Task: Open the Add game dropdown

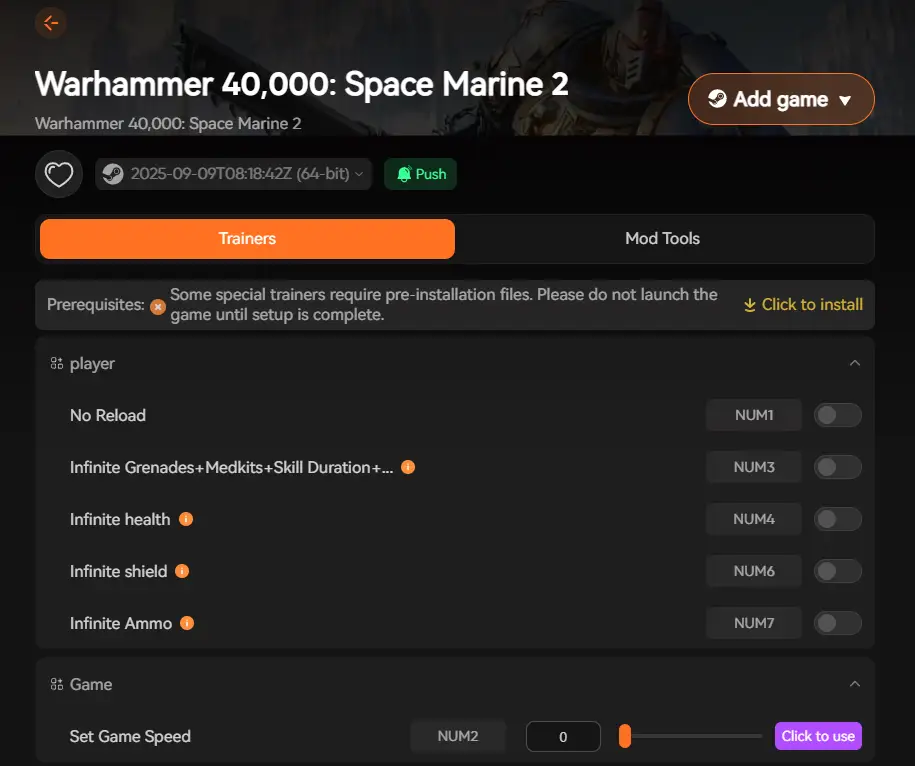Action: click(781, 99)
